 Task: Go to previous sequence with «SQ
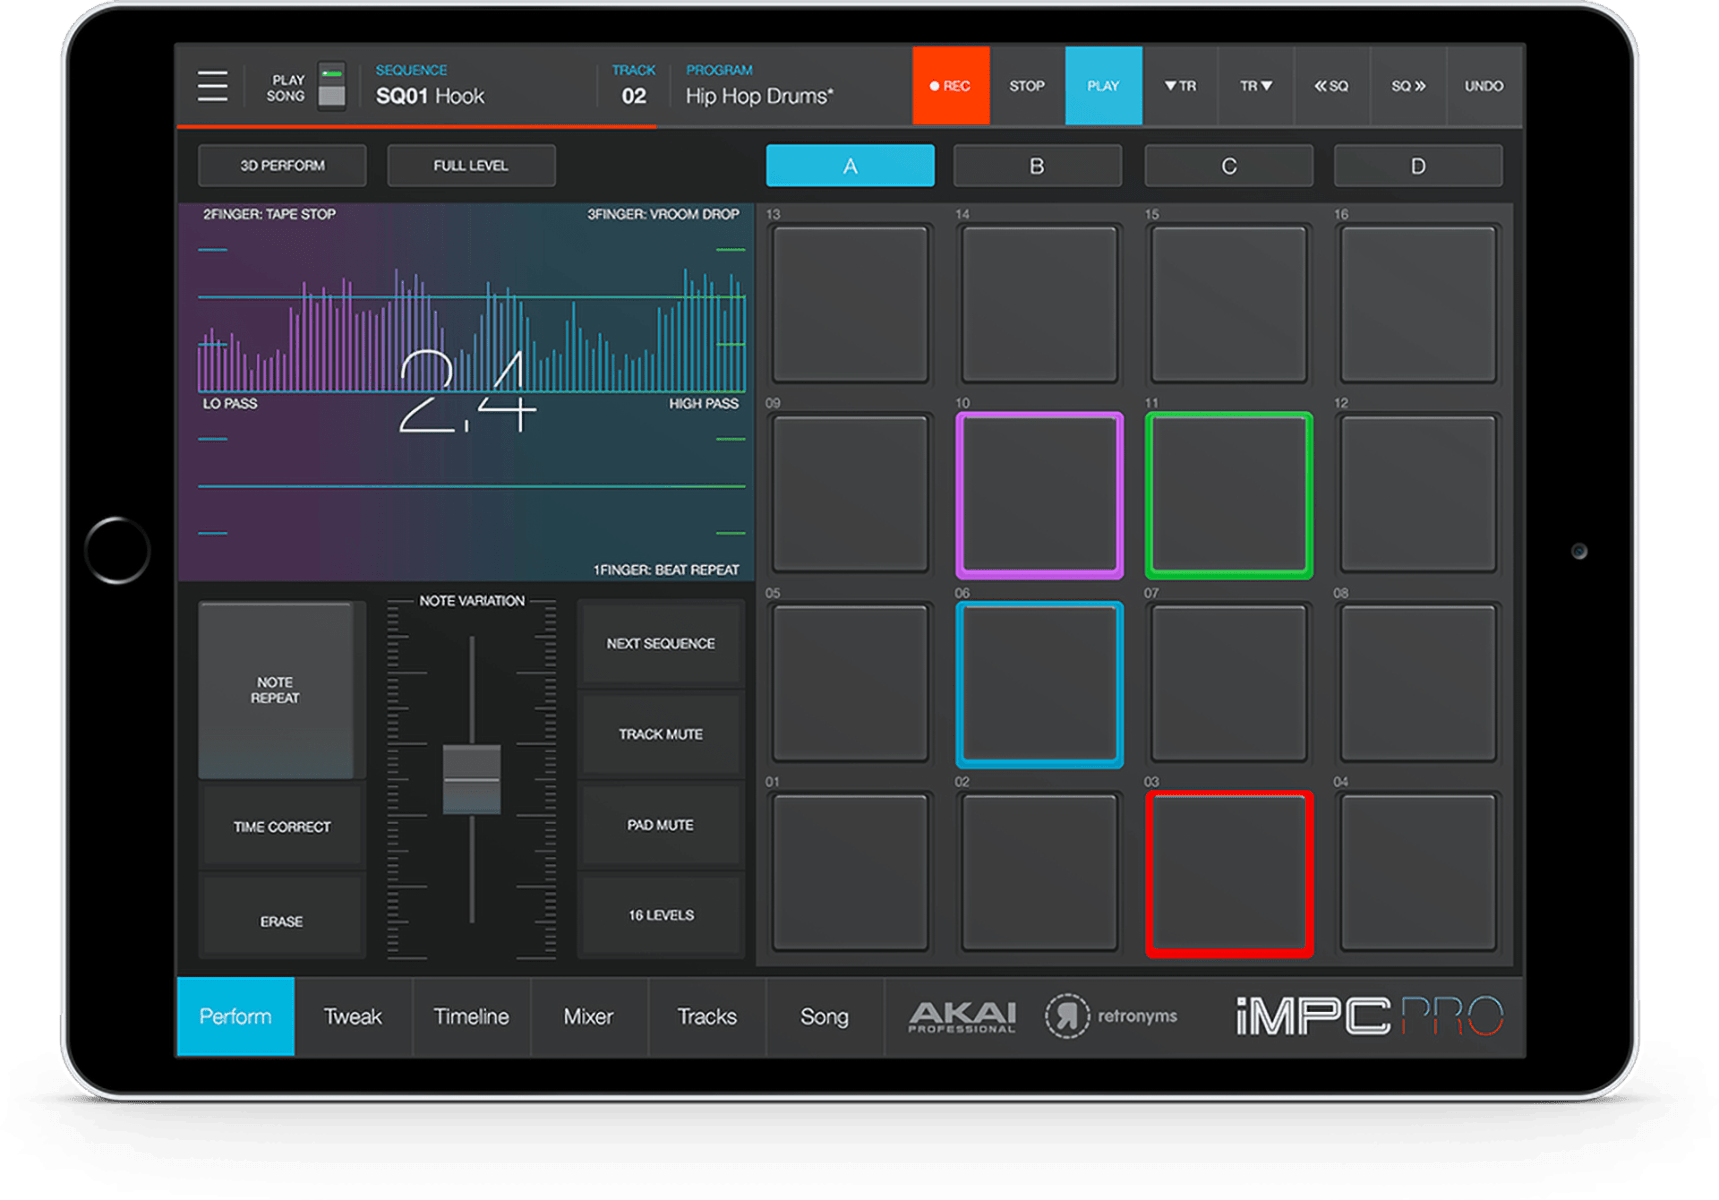click(x=1331, y=86)
